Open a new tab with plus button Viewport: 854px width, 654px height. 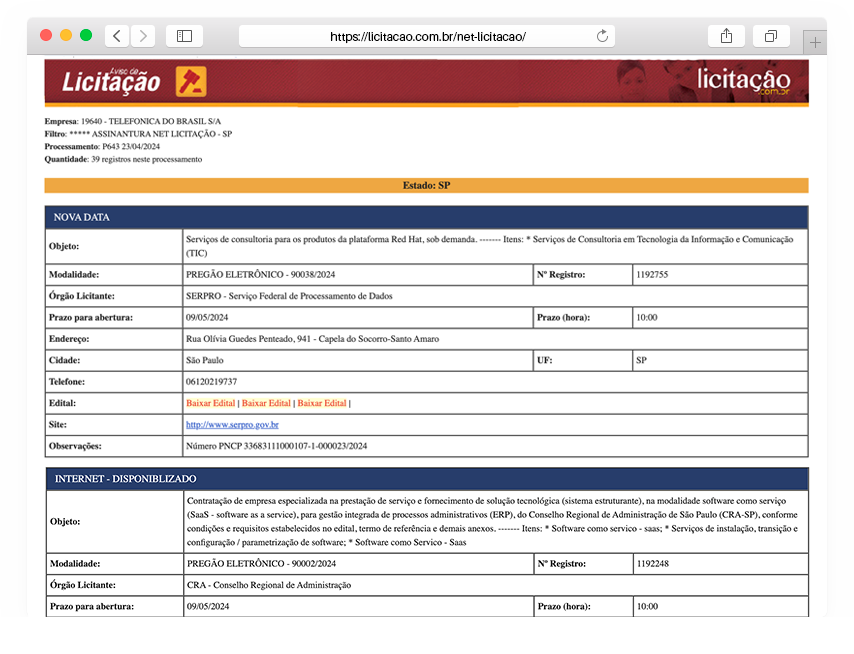[x=815, y=42]
